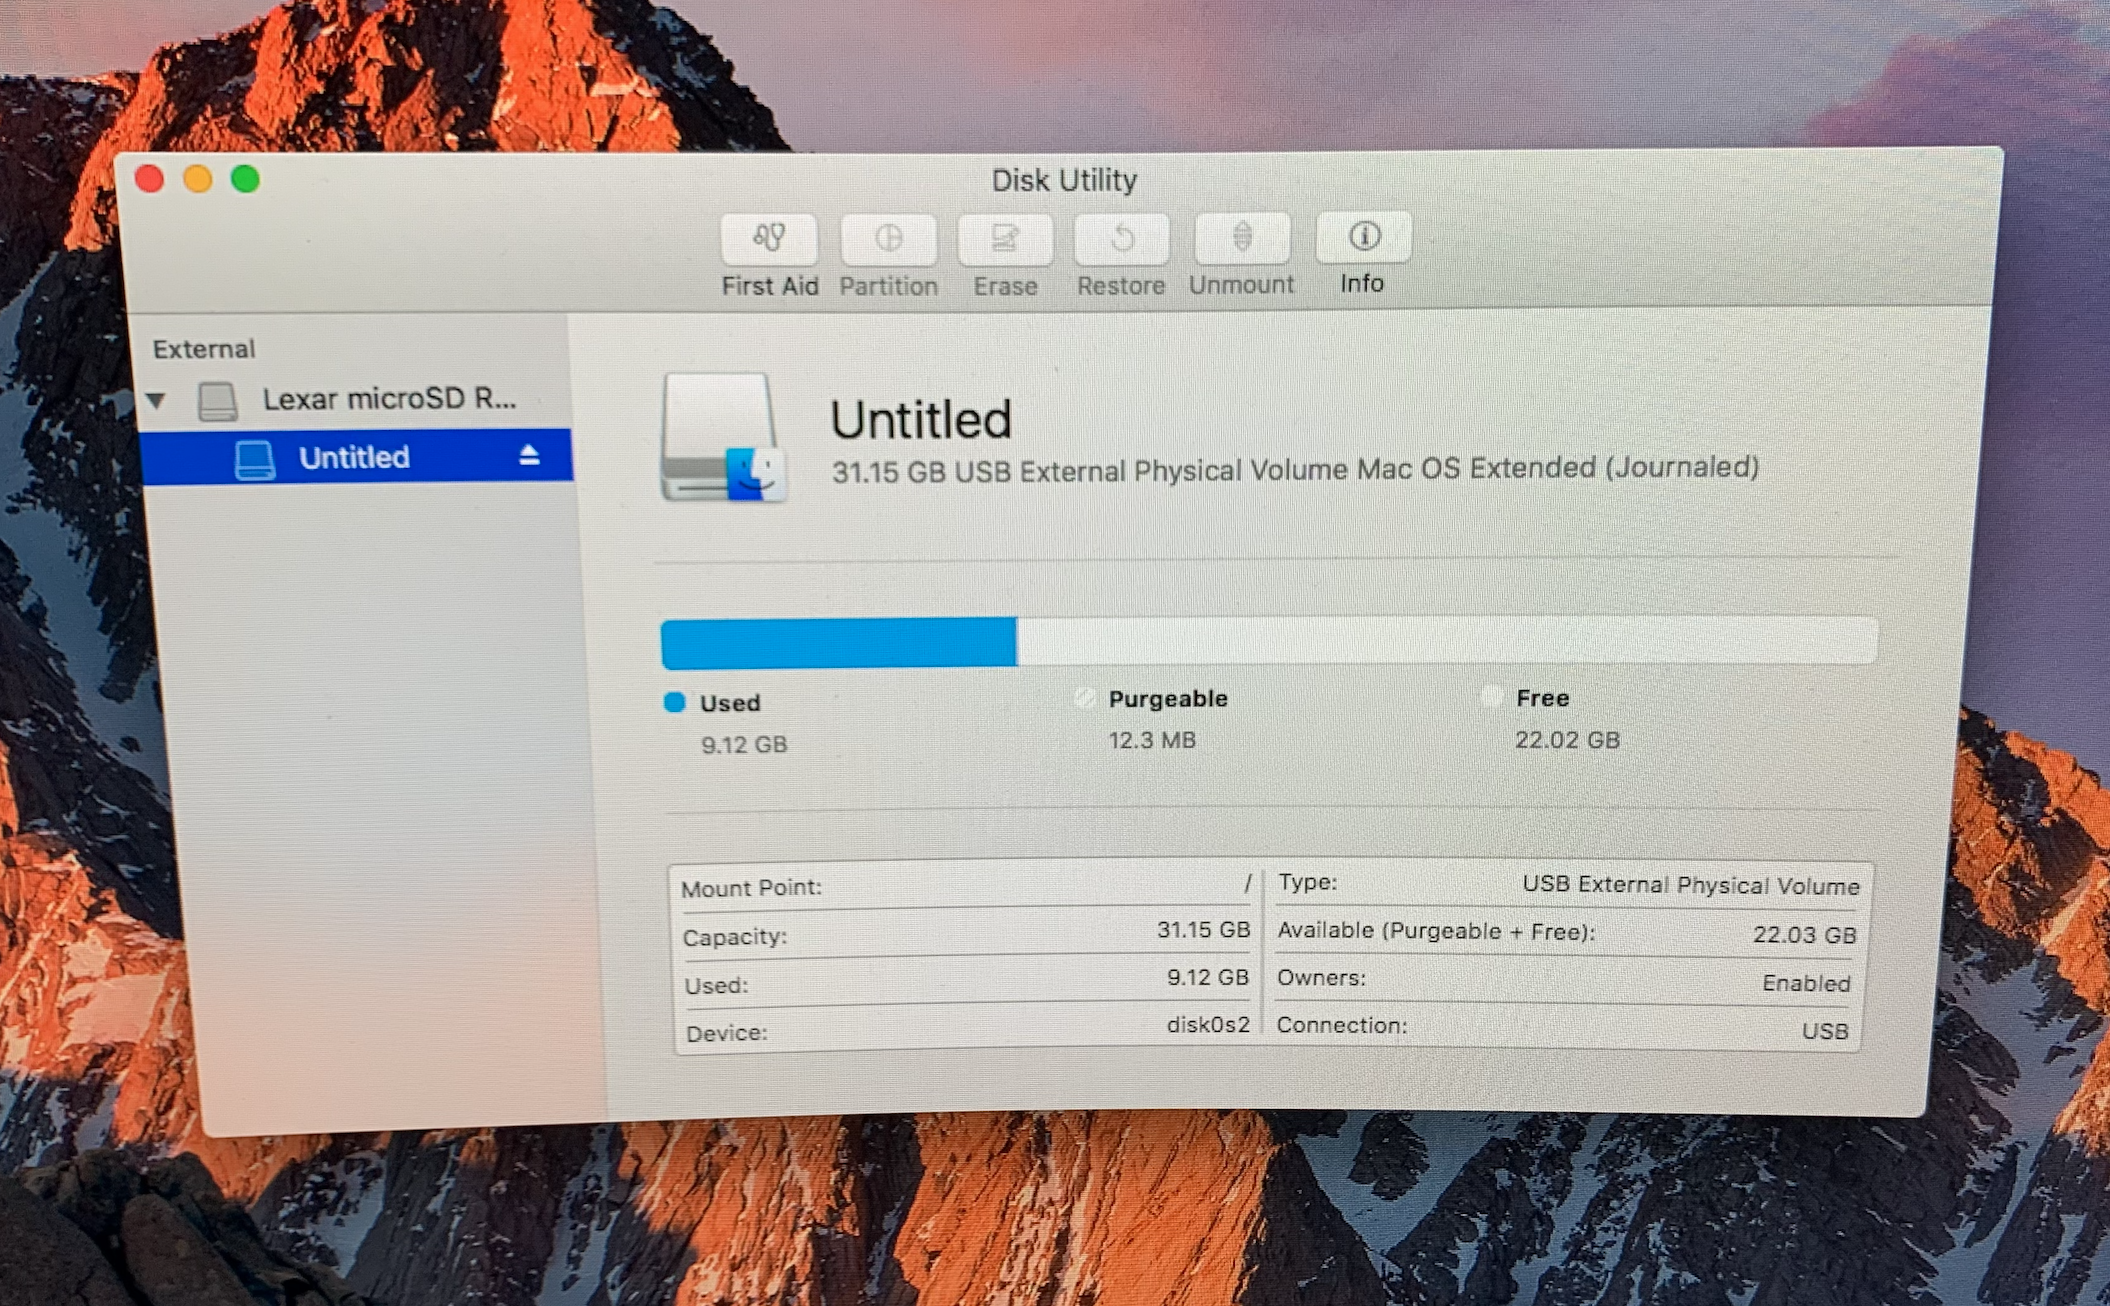Click the large Untitled drive icon
Image resolution: width=2110 pixels, height=1306 pixels.
[x=722, y=437]
